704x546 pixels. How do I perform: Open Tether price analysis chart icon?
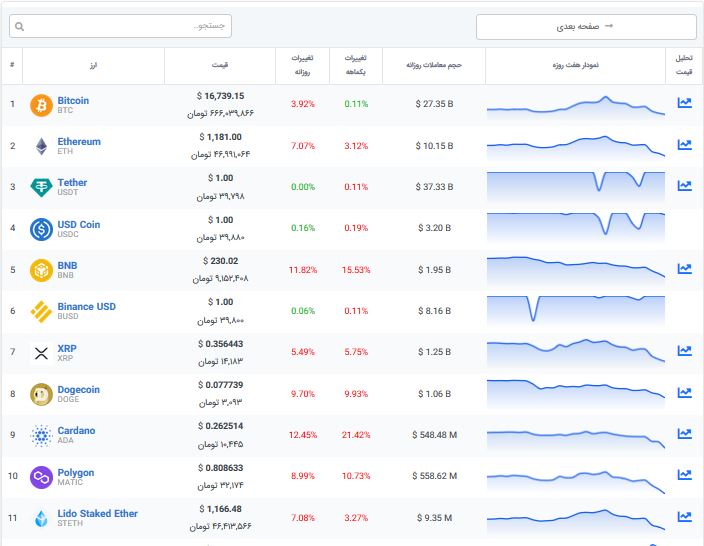(684, 185)
